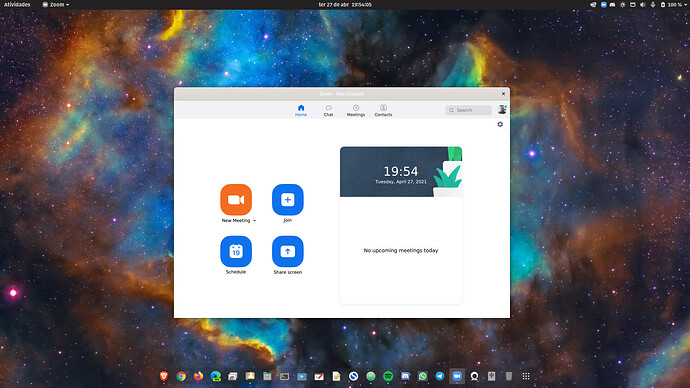Click the Zoom icon in the top-bar tray
This screenshot has width=690, height=388.
tap(603, 4)
